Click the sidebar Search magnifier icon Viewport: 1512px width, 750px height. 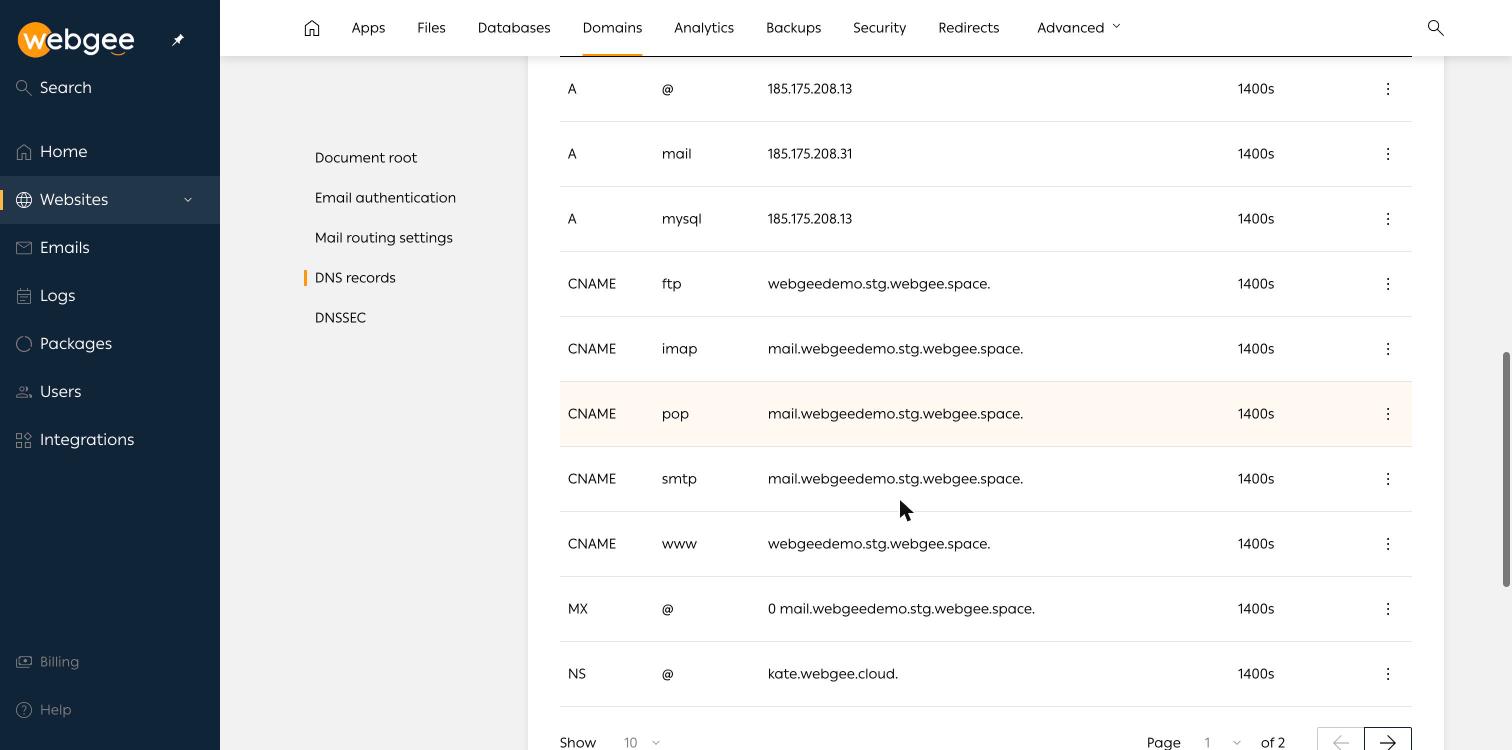[x=24, y=88]
